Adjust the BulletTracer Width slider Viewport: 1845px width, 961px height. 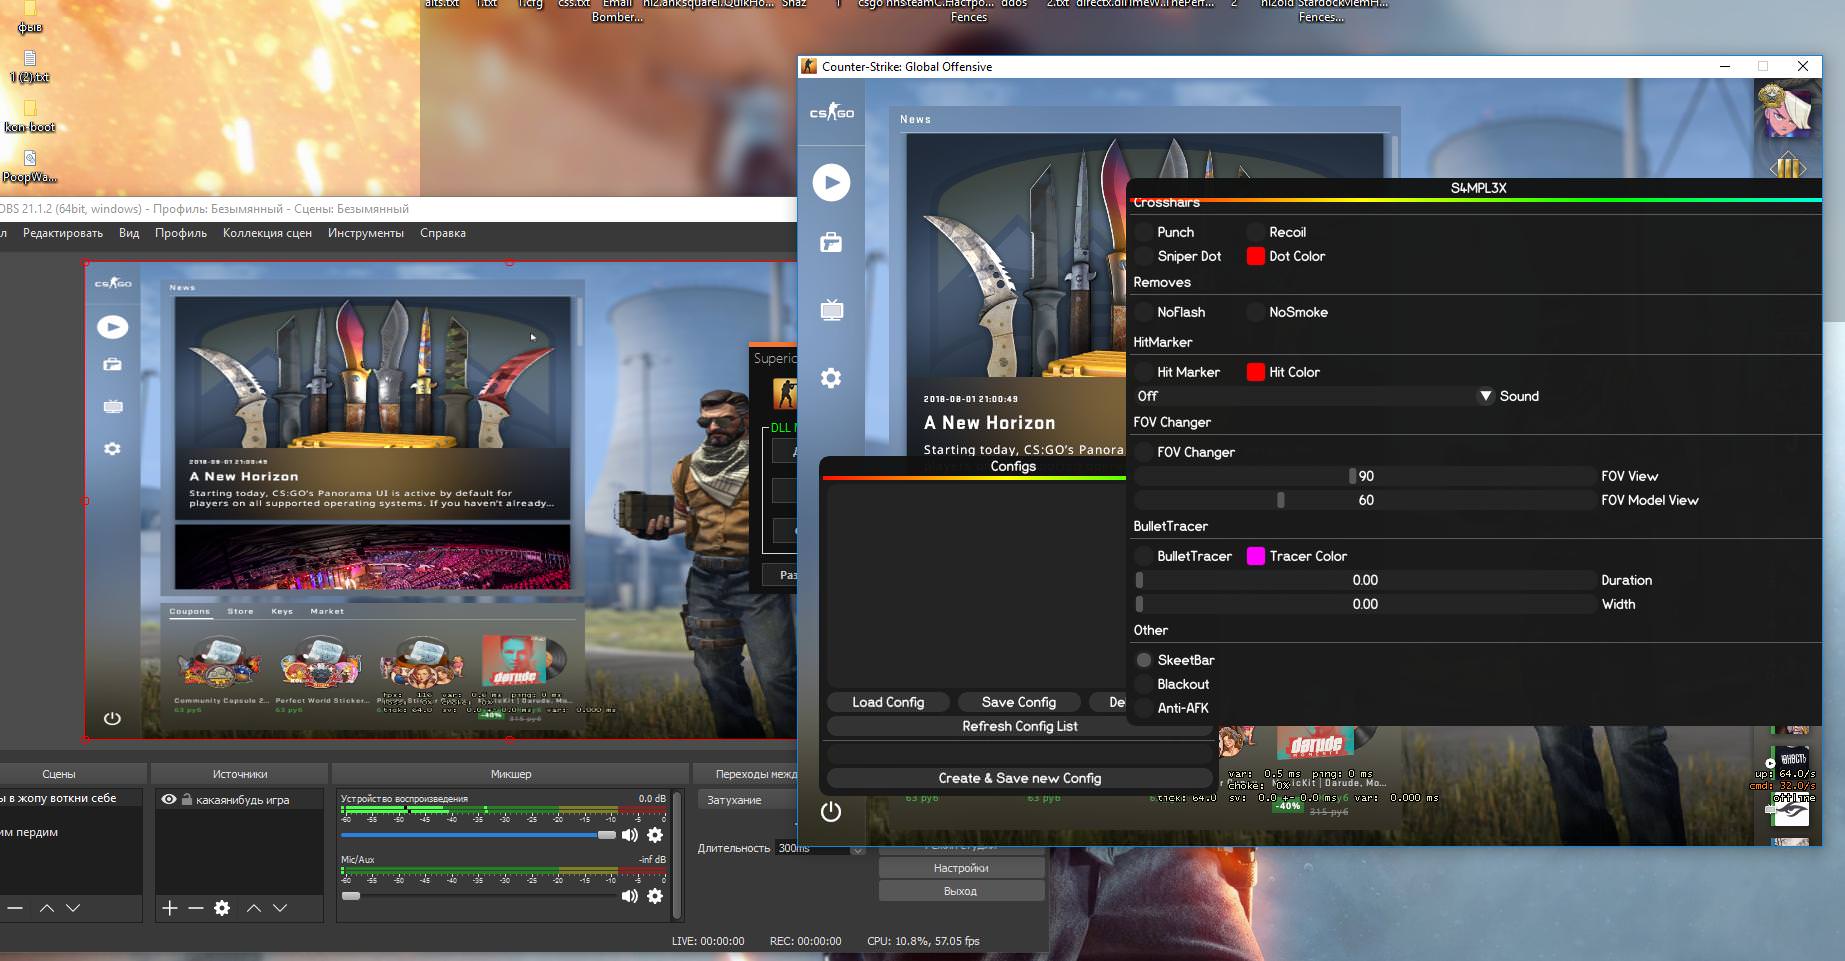(1365, 604)
